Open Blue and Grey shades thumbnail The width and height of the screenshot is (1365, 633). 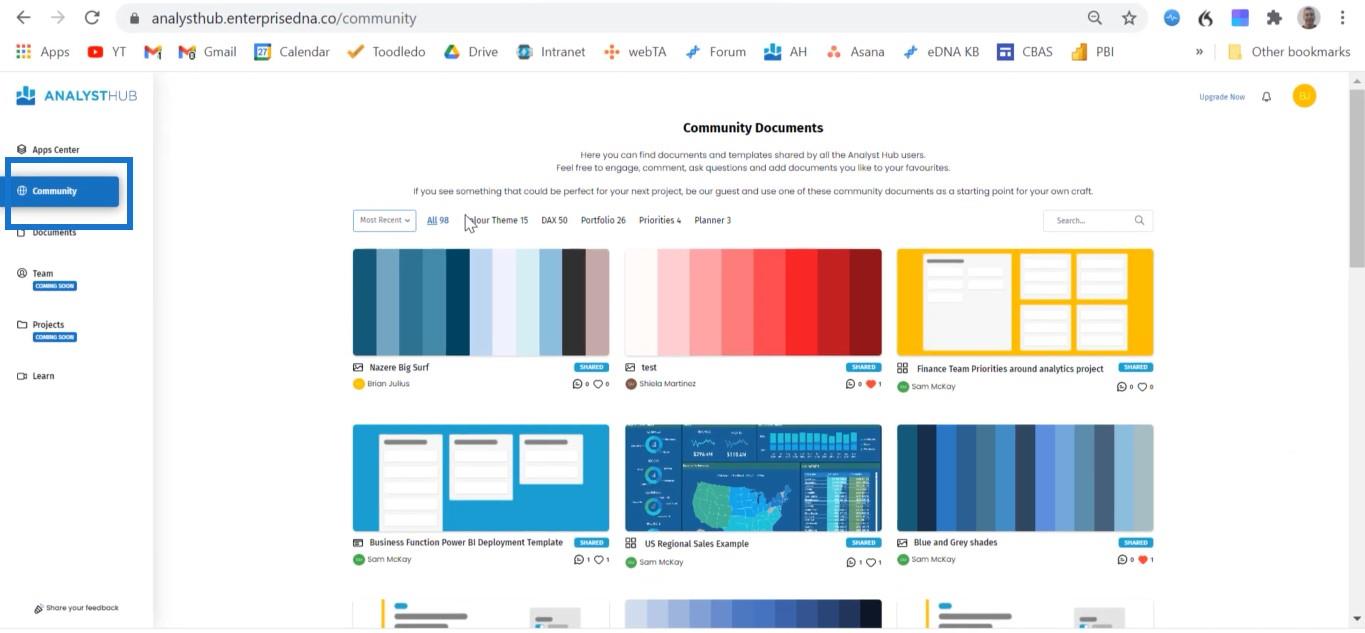1025,478
